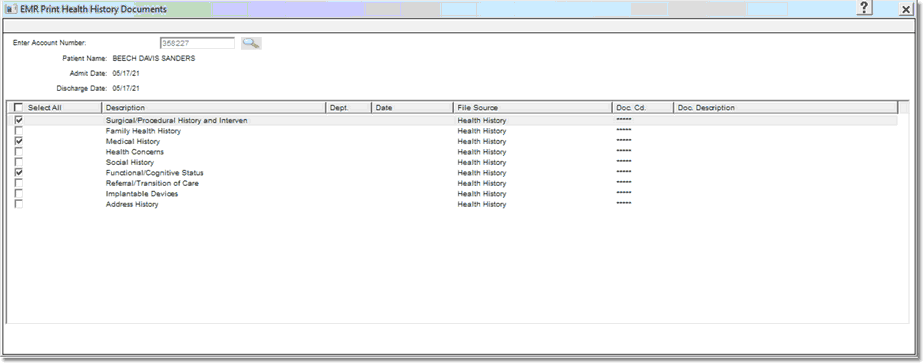Check the Family Health History checkbox
This screenshot has width=924, height=364.
[19, 131]
